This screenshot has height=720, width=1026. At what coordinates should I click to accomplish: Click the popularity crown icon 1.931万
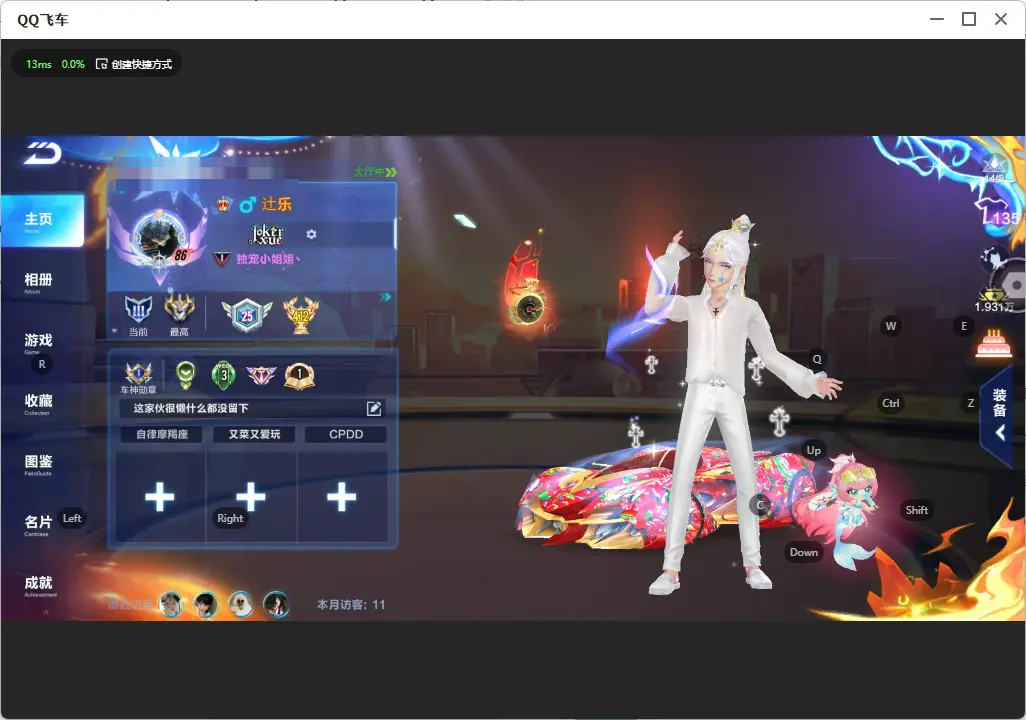tap(994, 300)
